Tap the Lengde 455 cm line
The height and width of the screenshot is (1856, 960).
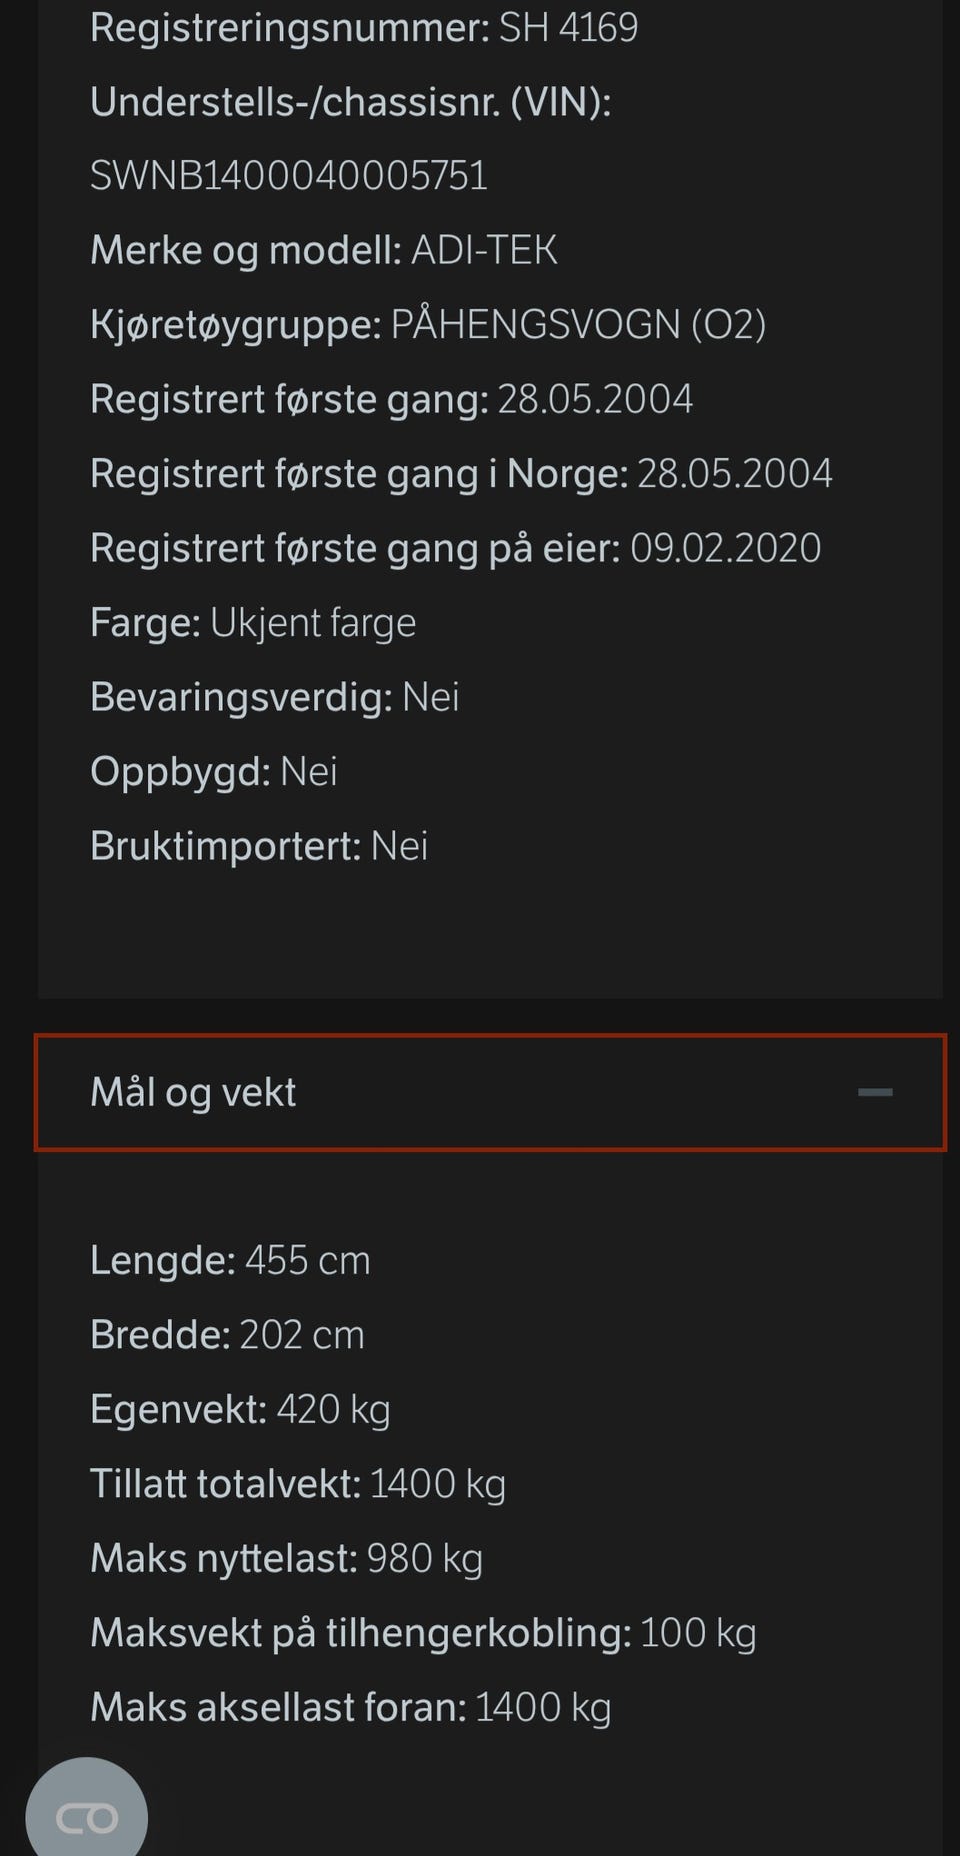(230, 1260)
